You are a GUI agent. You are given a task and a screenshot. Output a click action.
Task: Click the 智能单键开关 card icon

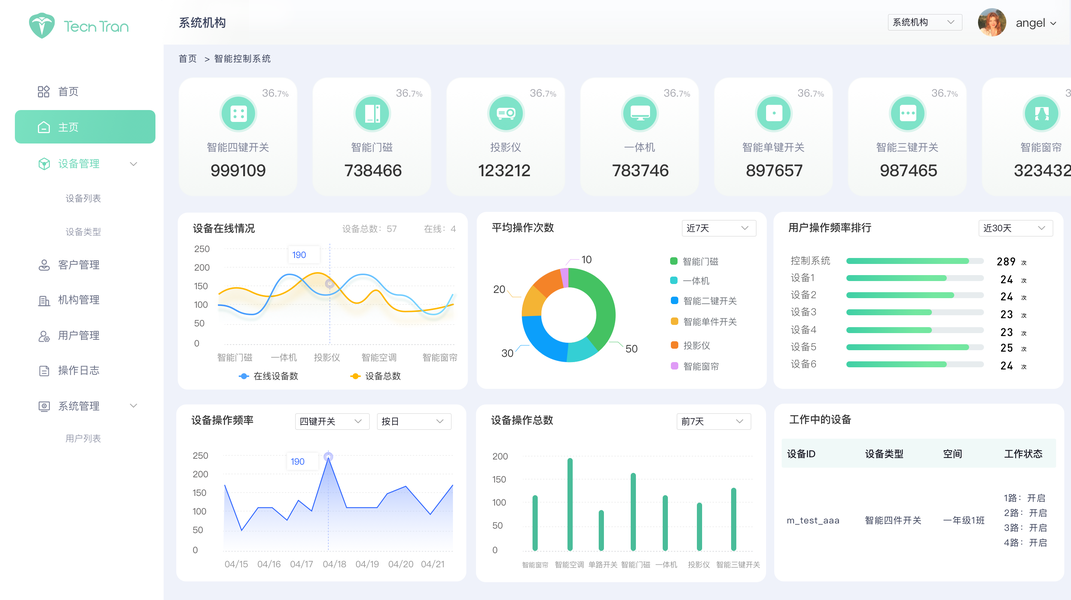pos(774,113)
